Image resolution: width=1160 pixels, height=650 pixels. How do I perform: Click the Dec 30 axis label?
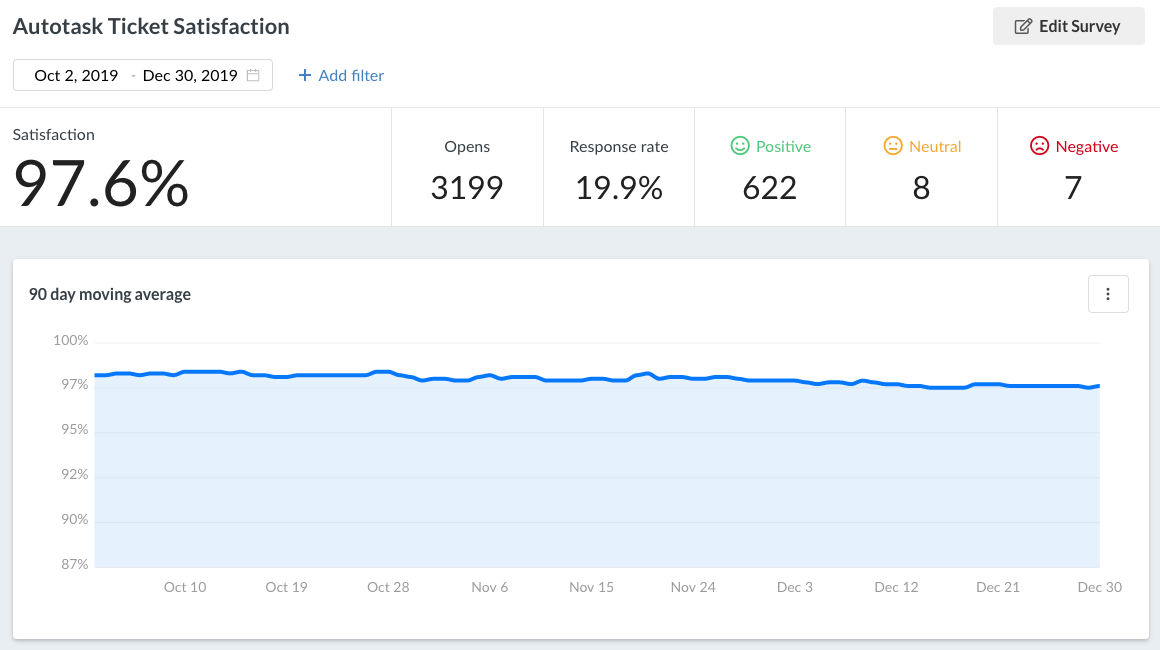point(1099,587)
